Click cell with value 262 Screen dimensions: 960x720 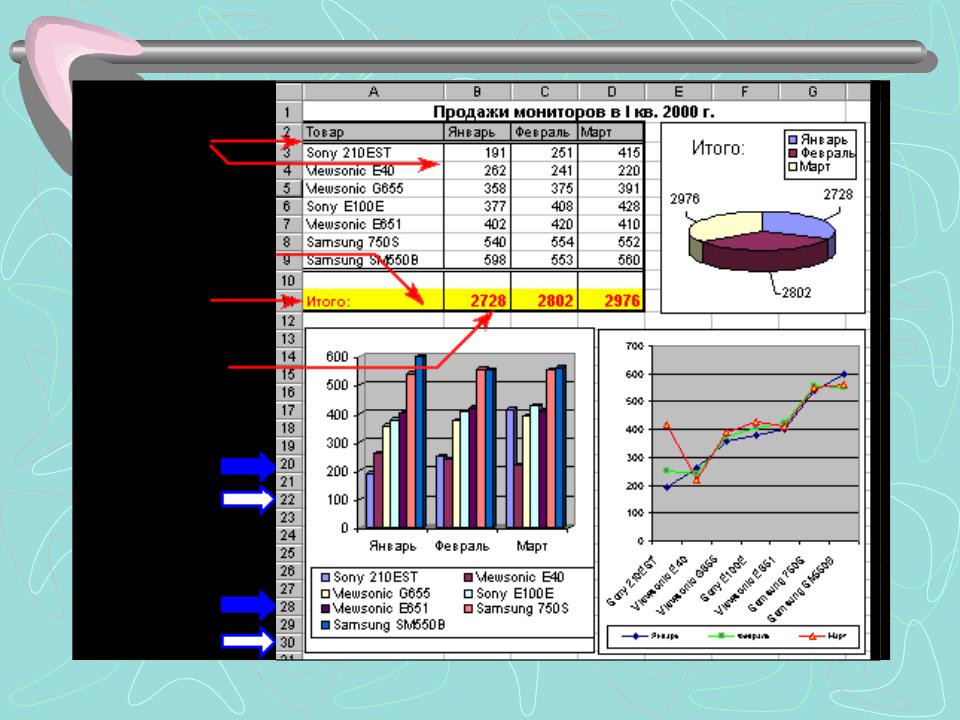click(478, 170)
